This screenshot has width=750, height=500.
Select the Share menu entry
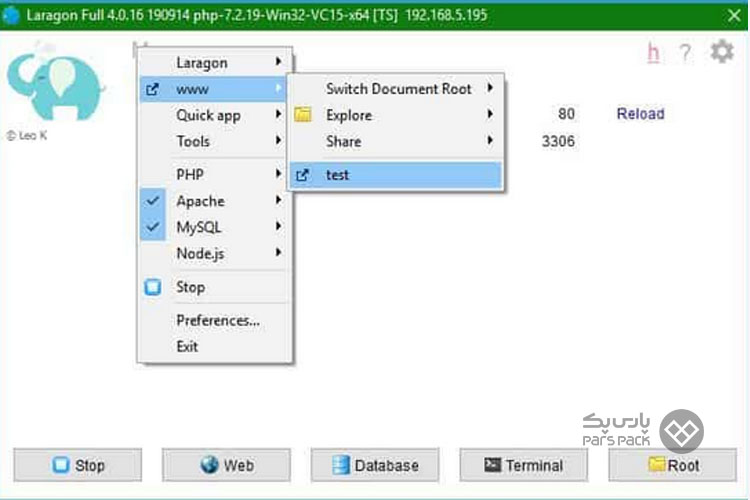[x=396, y=142]
